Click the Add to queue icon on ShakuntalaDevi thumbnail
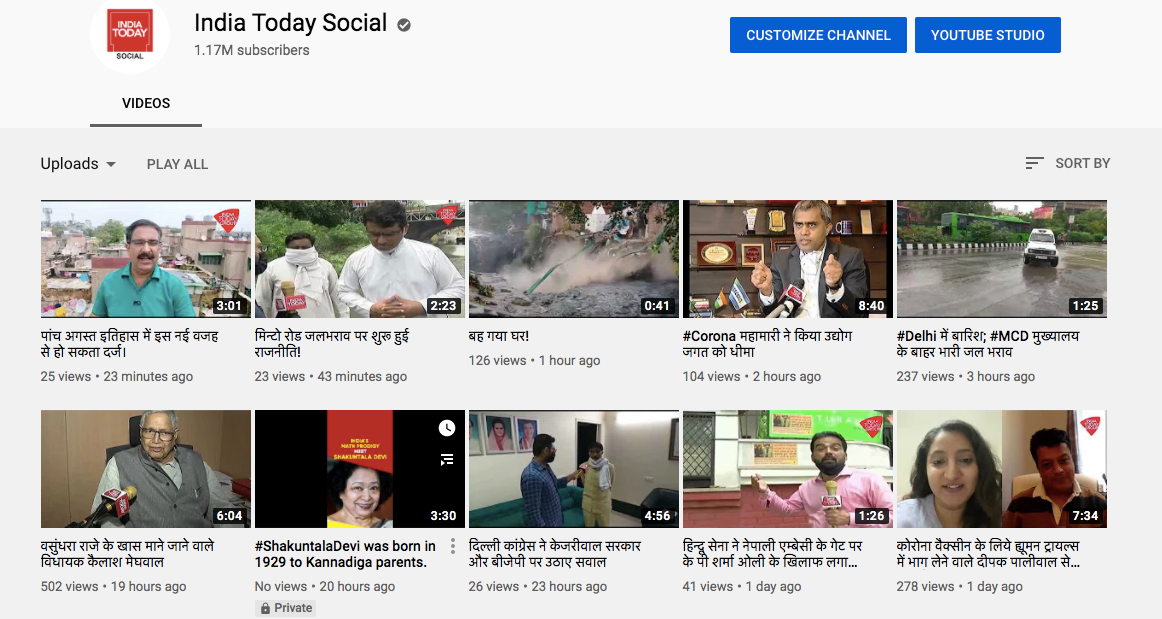 click(446, 460)
